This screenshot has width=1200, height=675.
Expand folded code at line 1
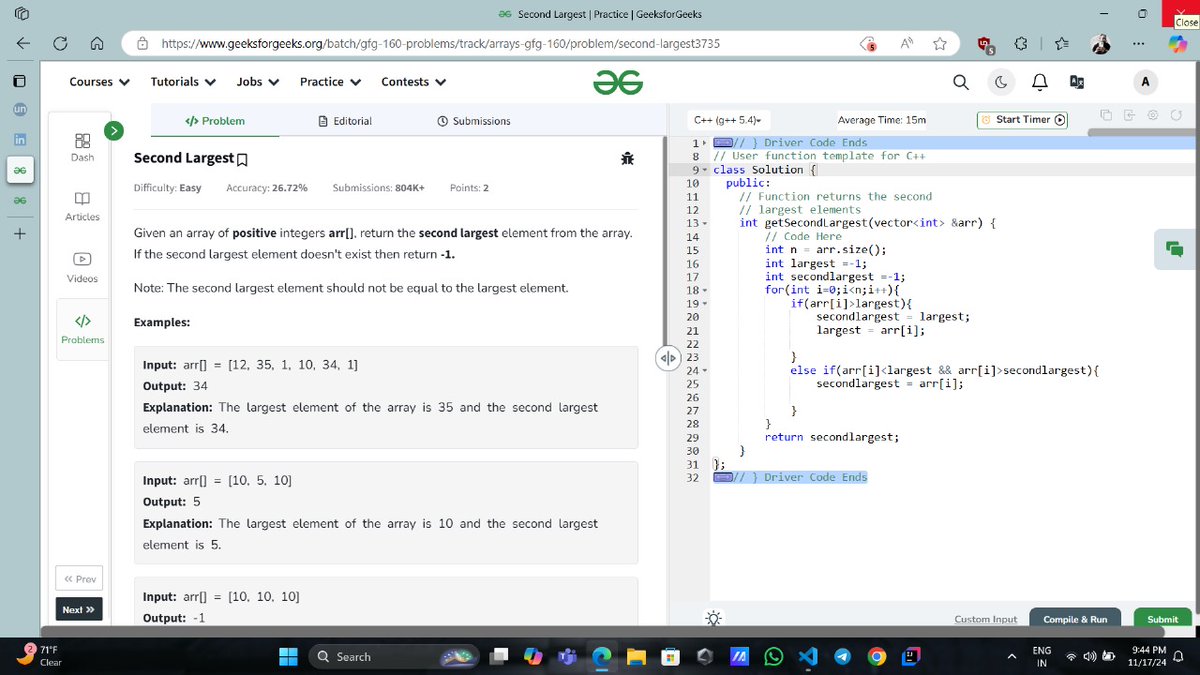[x=706, y=143]
